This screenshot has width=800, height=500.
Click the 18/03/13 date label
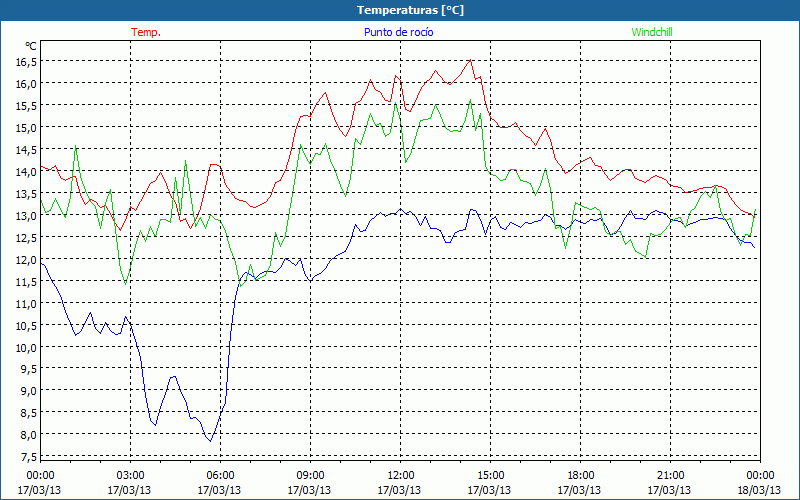(x=759, y=490)
